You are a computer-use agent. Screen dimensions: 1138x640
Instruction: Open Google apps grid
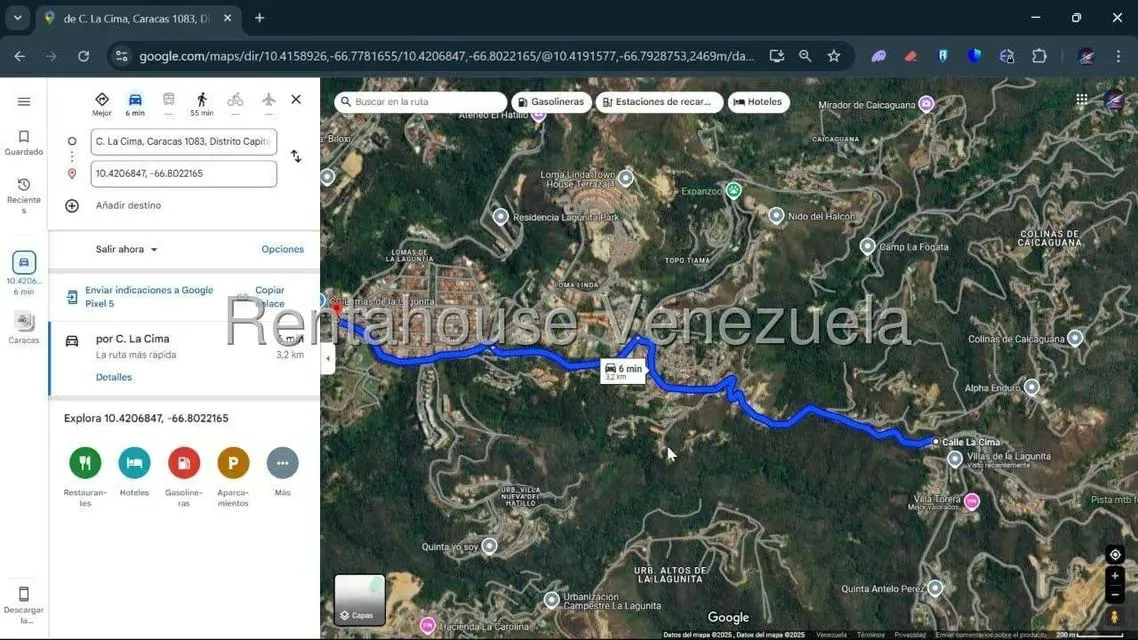(1081, 99)
